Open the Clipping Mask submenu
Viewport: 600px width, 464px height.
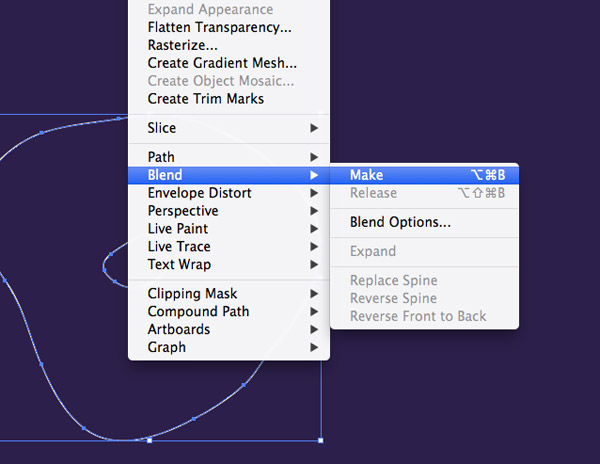(192, 294)
